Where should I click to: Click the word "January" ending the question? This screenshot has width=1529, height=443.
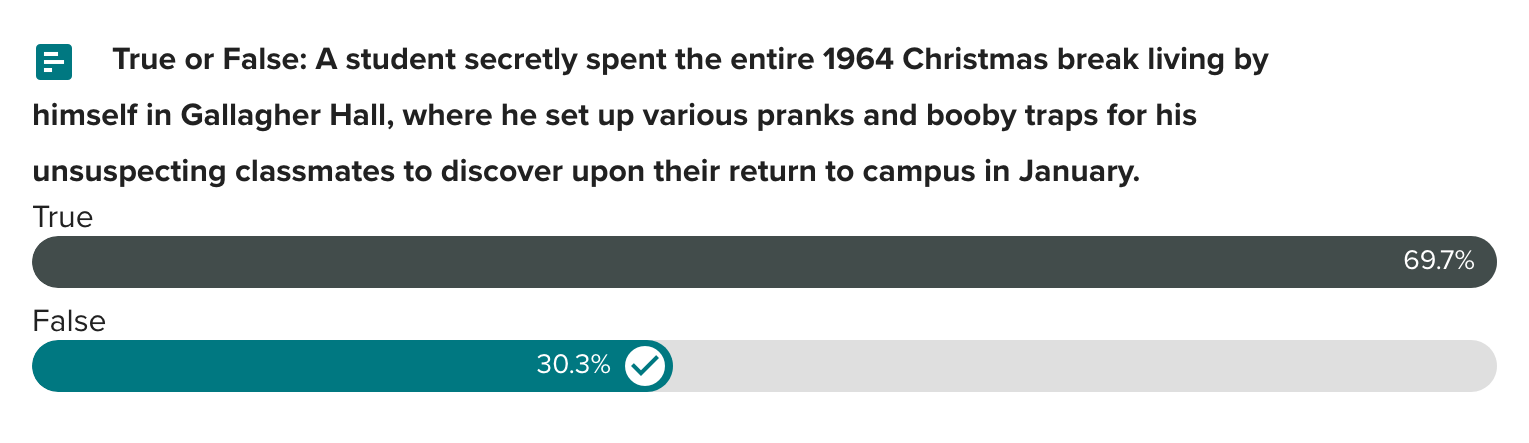pyautogui.click(x=1078, y=172)
